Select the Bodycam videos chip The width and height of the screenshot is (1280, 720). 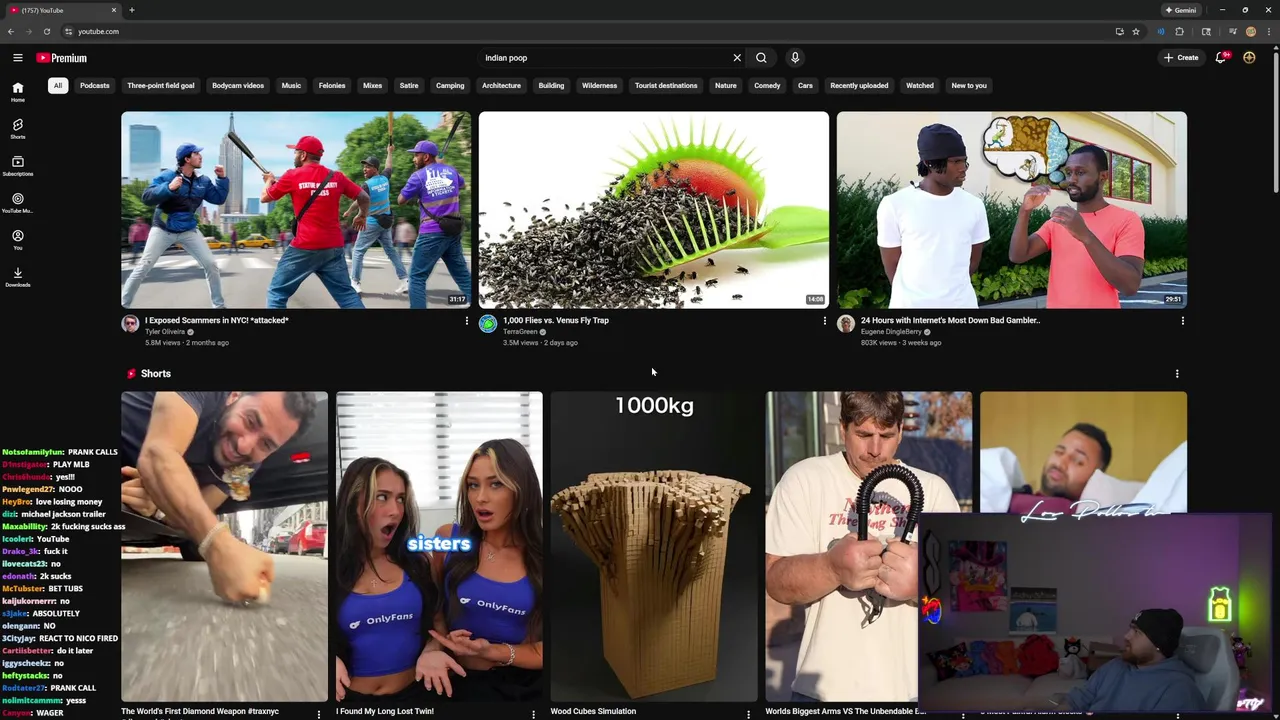pyautogui.click(x=238, y=86)
